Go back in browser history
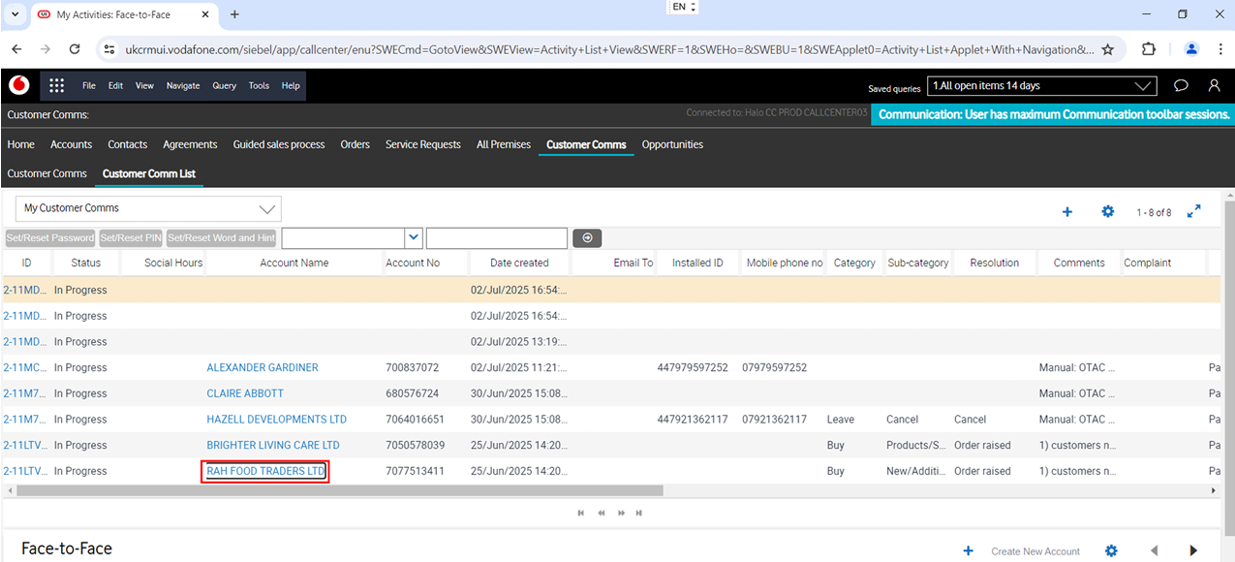The height and width of the screenshot is (562, 1235). [17, 49]
